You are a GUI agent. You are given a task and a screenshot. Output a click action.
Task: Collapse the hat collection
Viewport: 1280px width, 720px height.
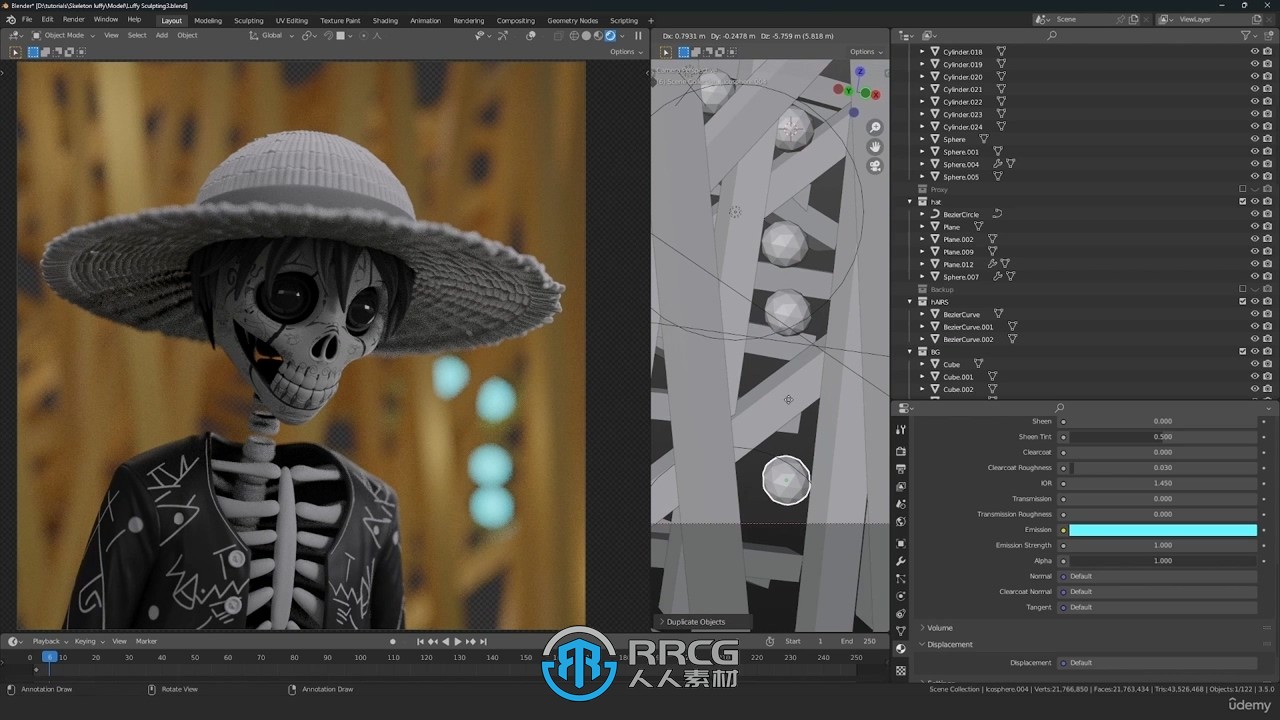click(910, 202)
